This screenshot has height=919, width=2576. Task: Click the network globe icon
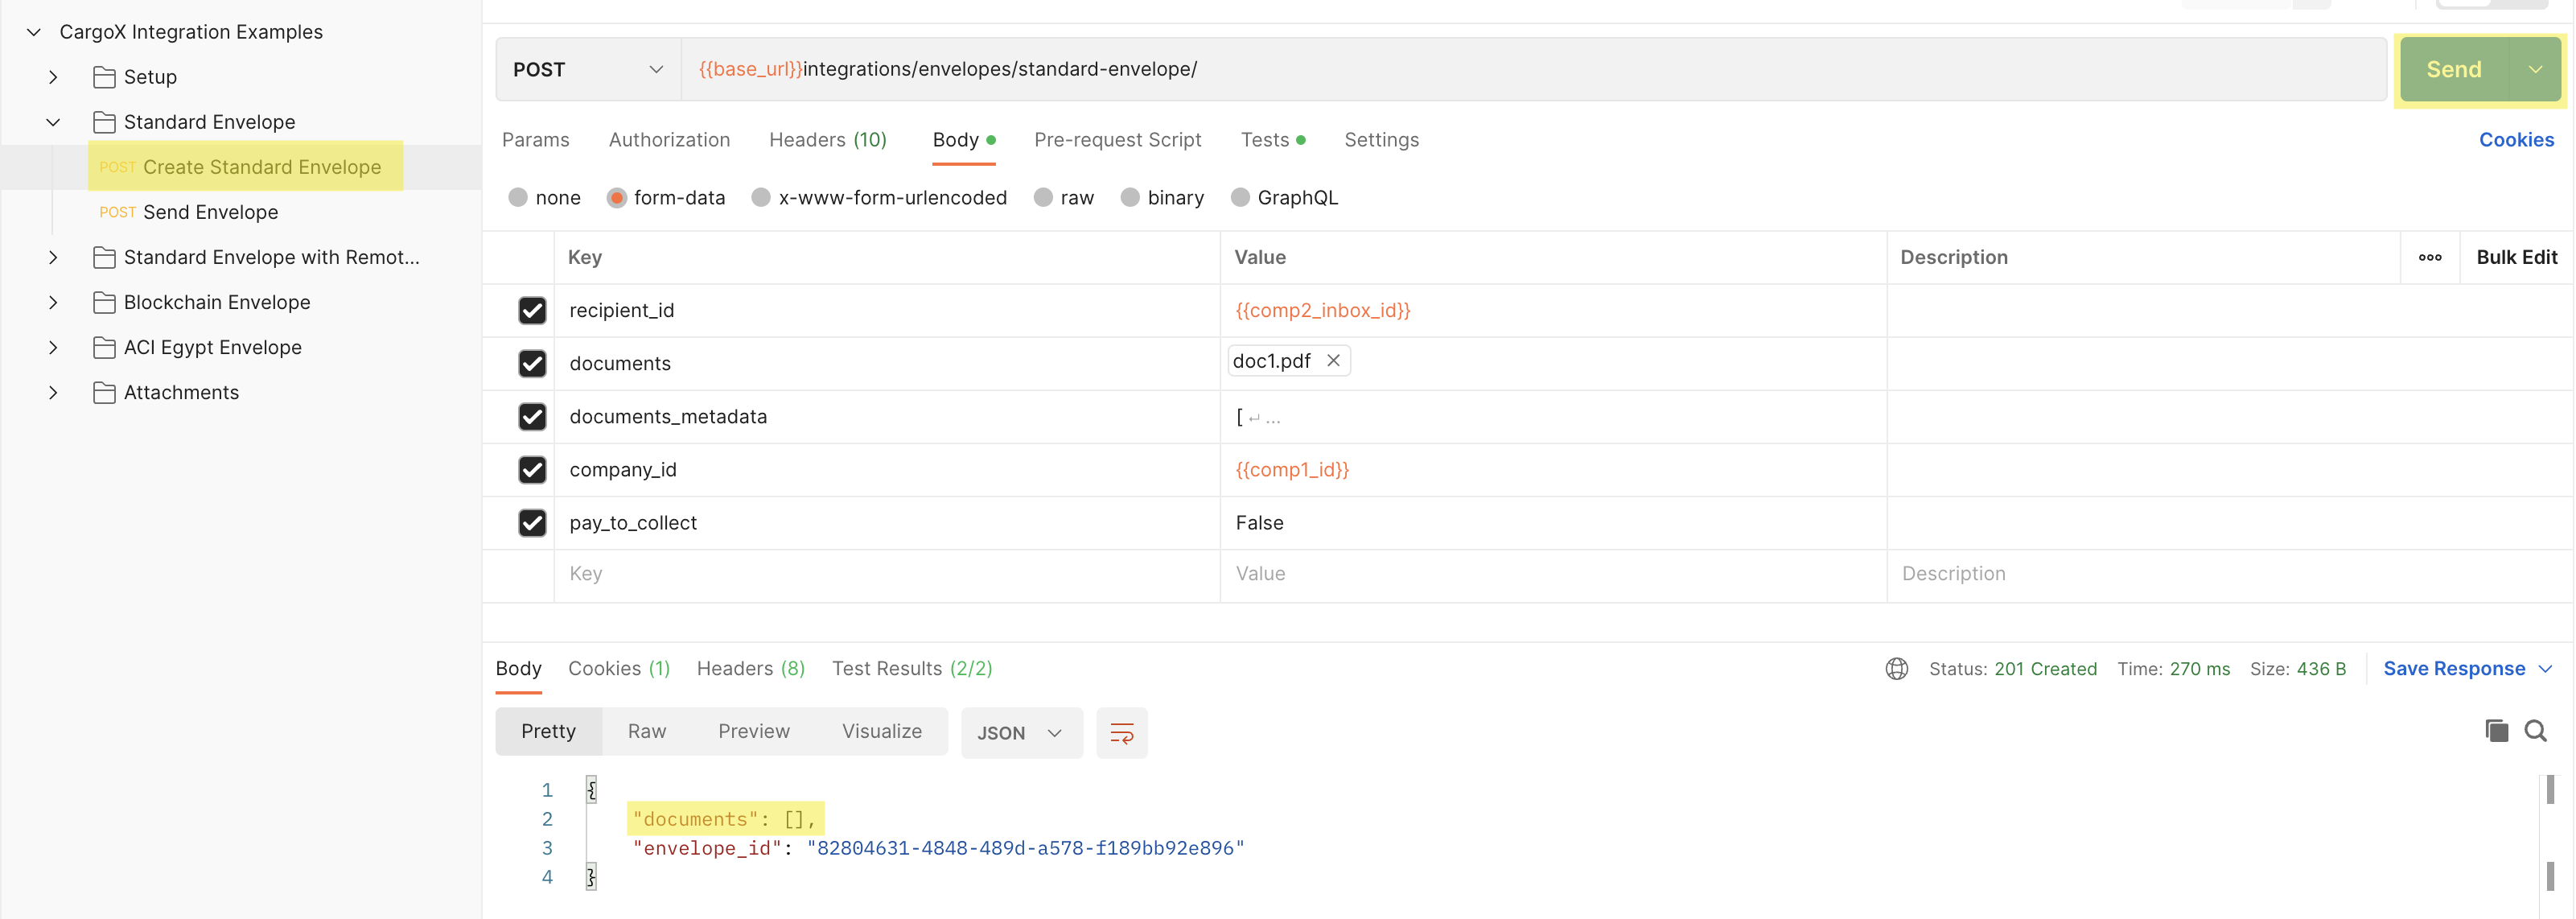(x=1896, y=669)
